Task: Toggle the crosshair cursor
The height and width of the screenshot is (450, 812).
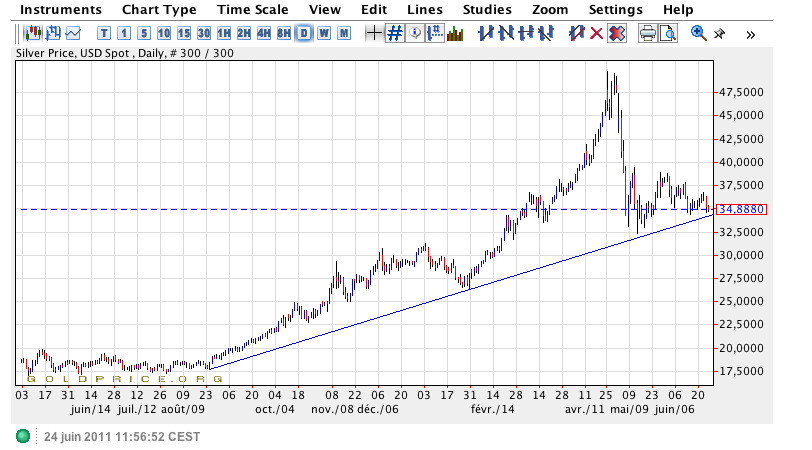Action: [374, 33]
